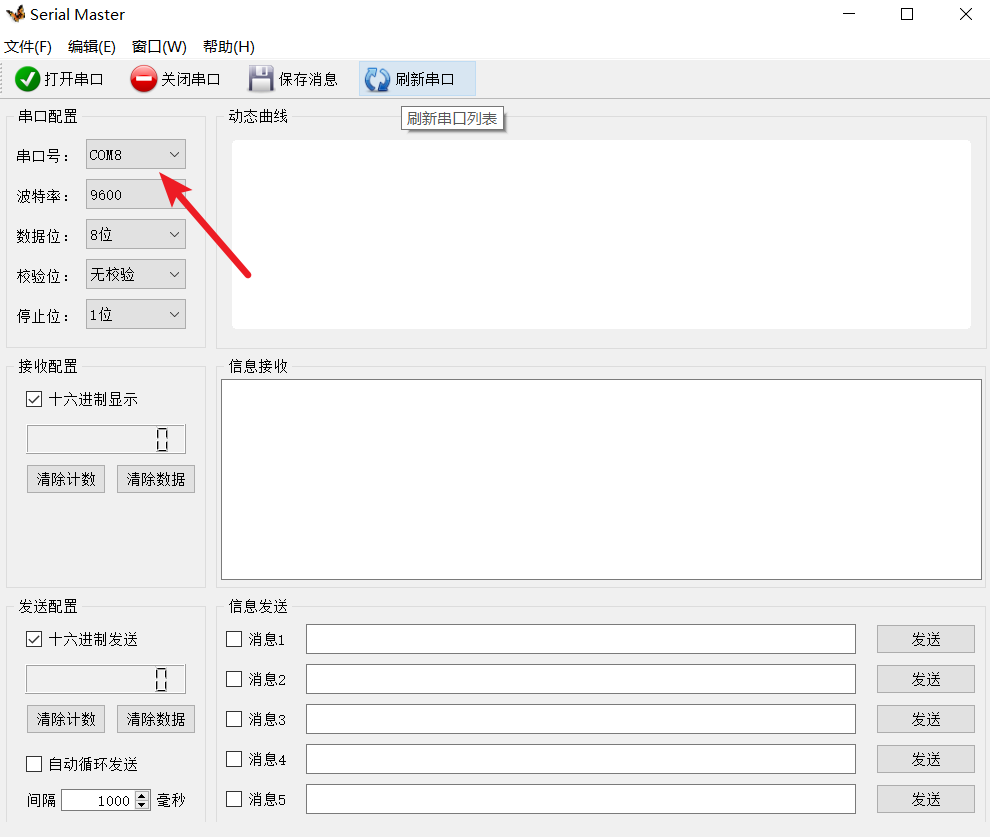Viewport: 990px width, 837px height.
Task: Send message 2 with 发送 button
Action: [x=926, y=679]
